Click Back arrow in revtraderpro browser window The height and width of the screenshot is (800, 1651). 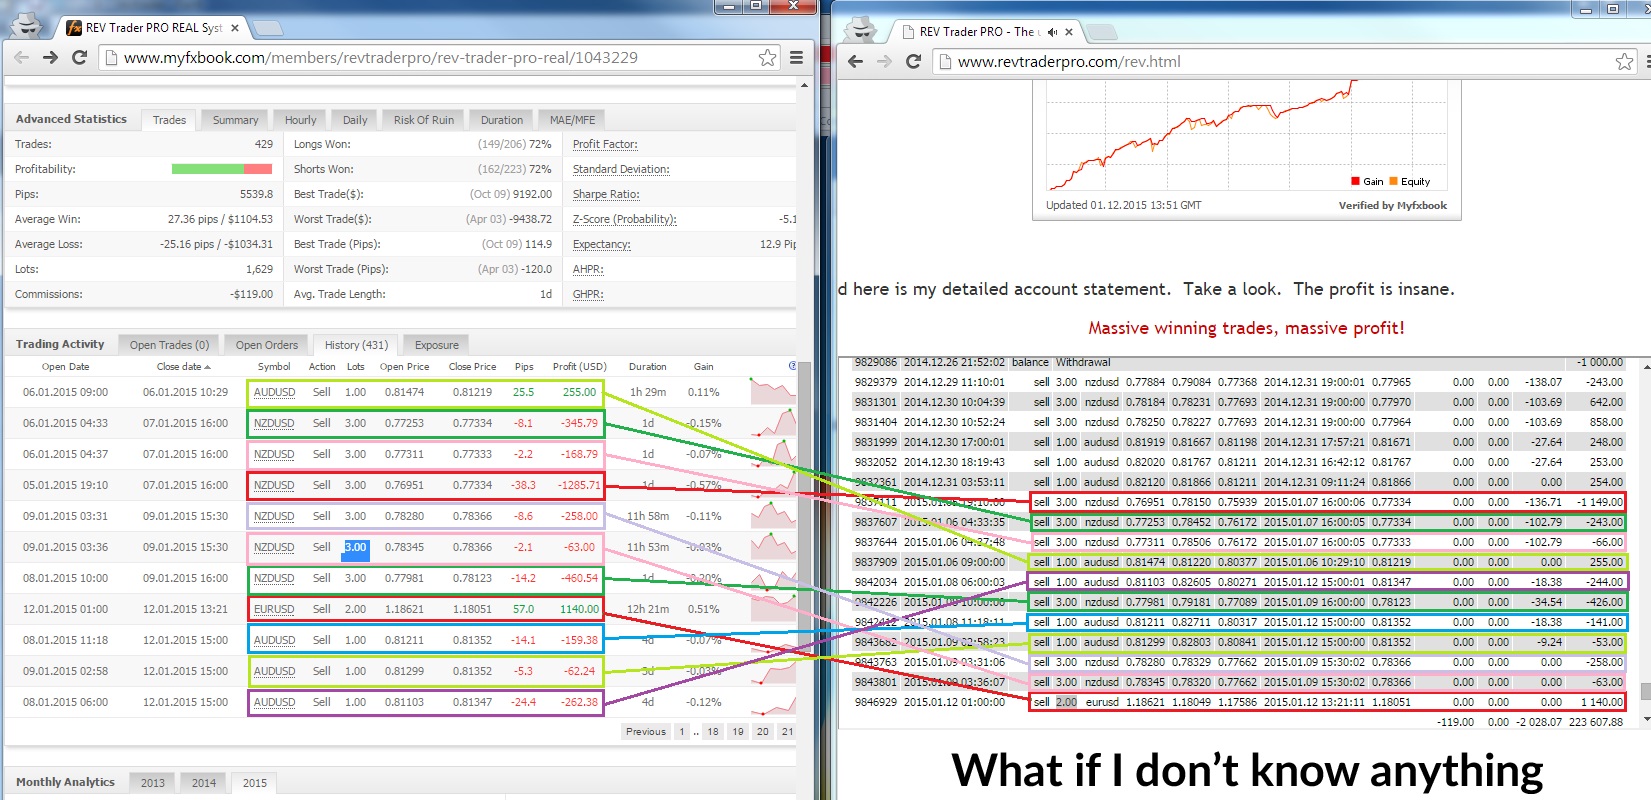(855, 61)
